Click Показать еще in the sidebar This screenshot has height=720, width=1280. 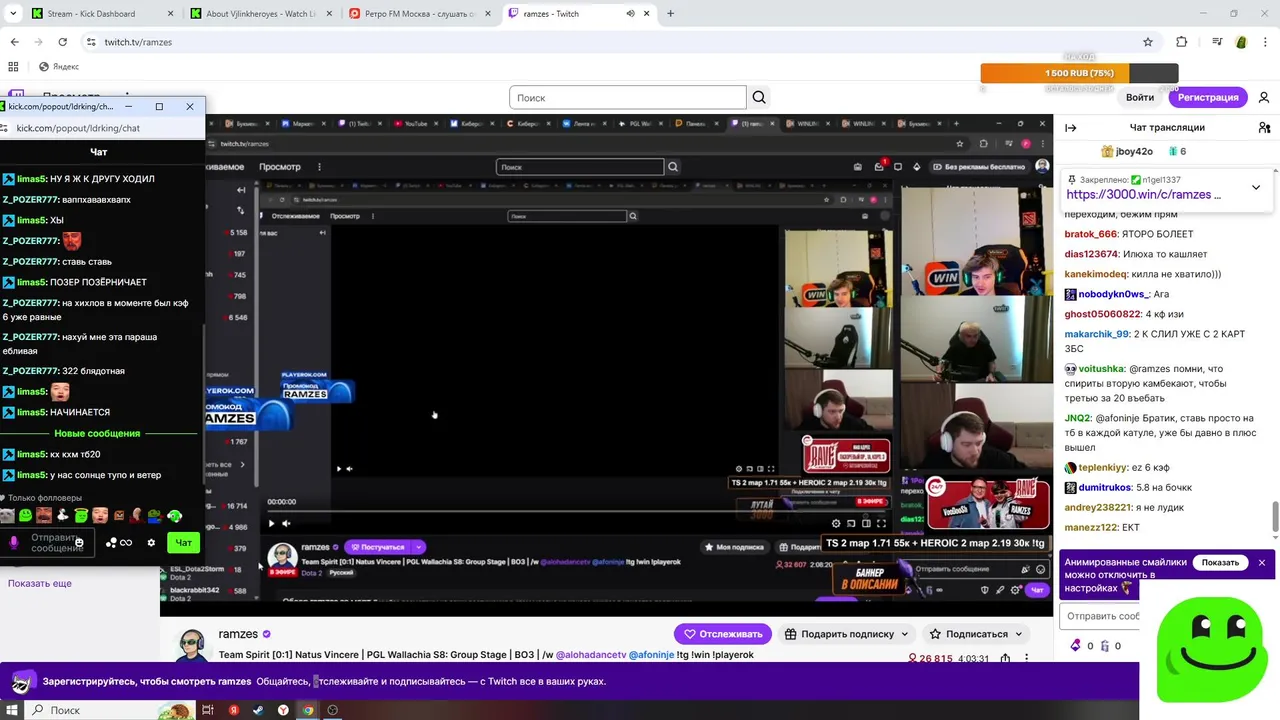pos(40,583)
